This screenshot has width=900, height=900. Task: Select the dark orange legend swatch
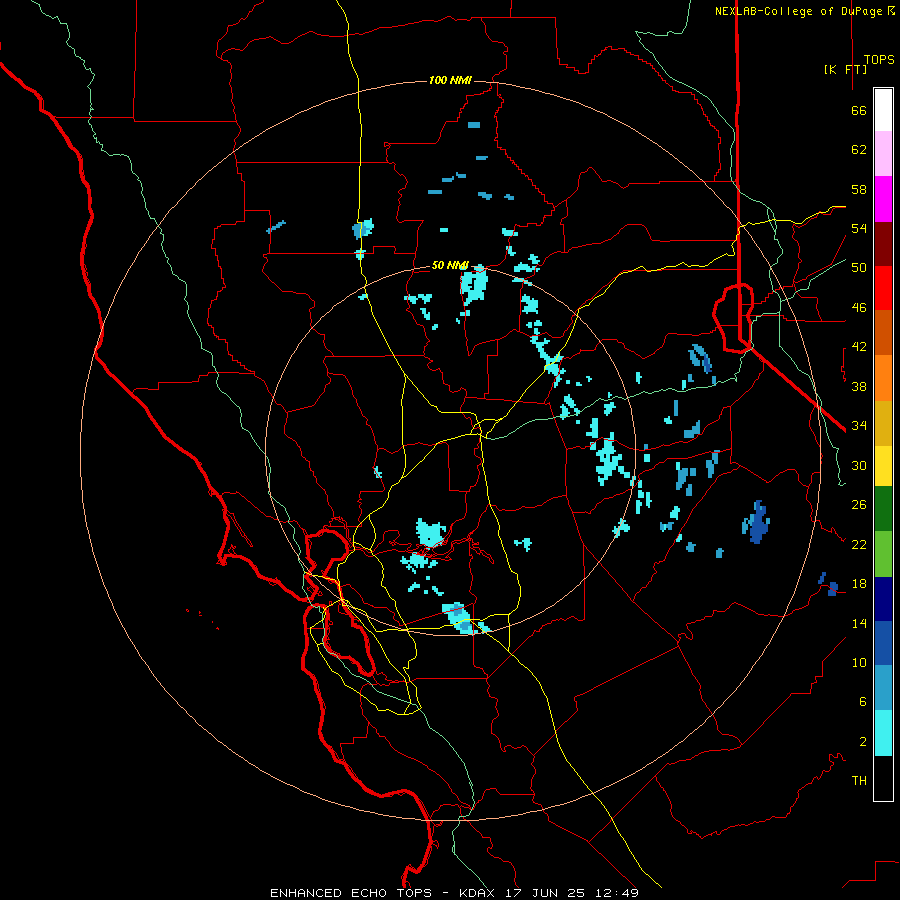pyautogui.click(x=883, y=332)
